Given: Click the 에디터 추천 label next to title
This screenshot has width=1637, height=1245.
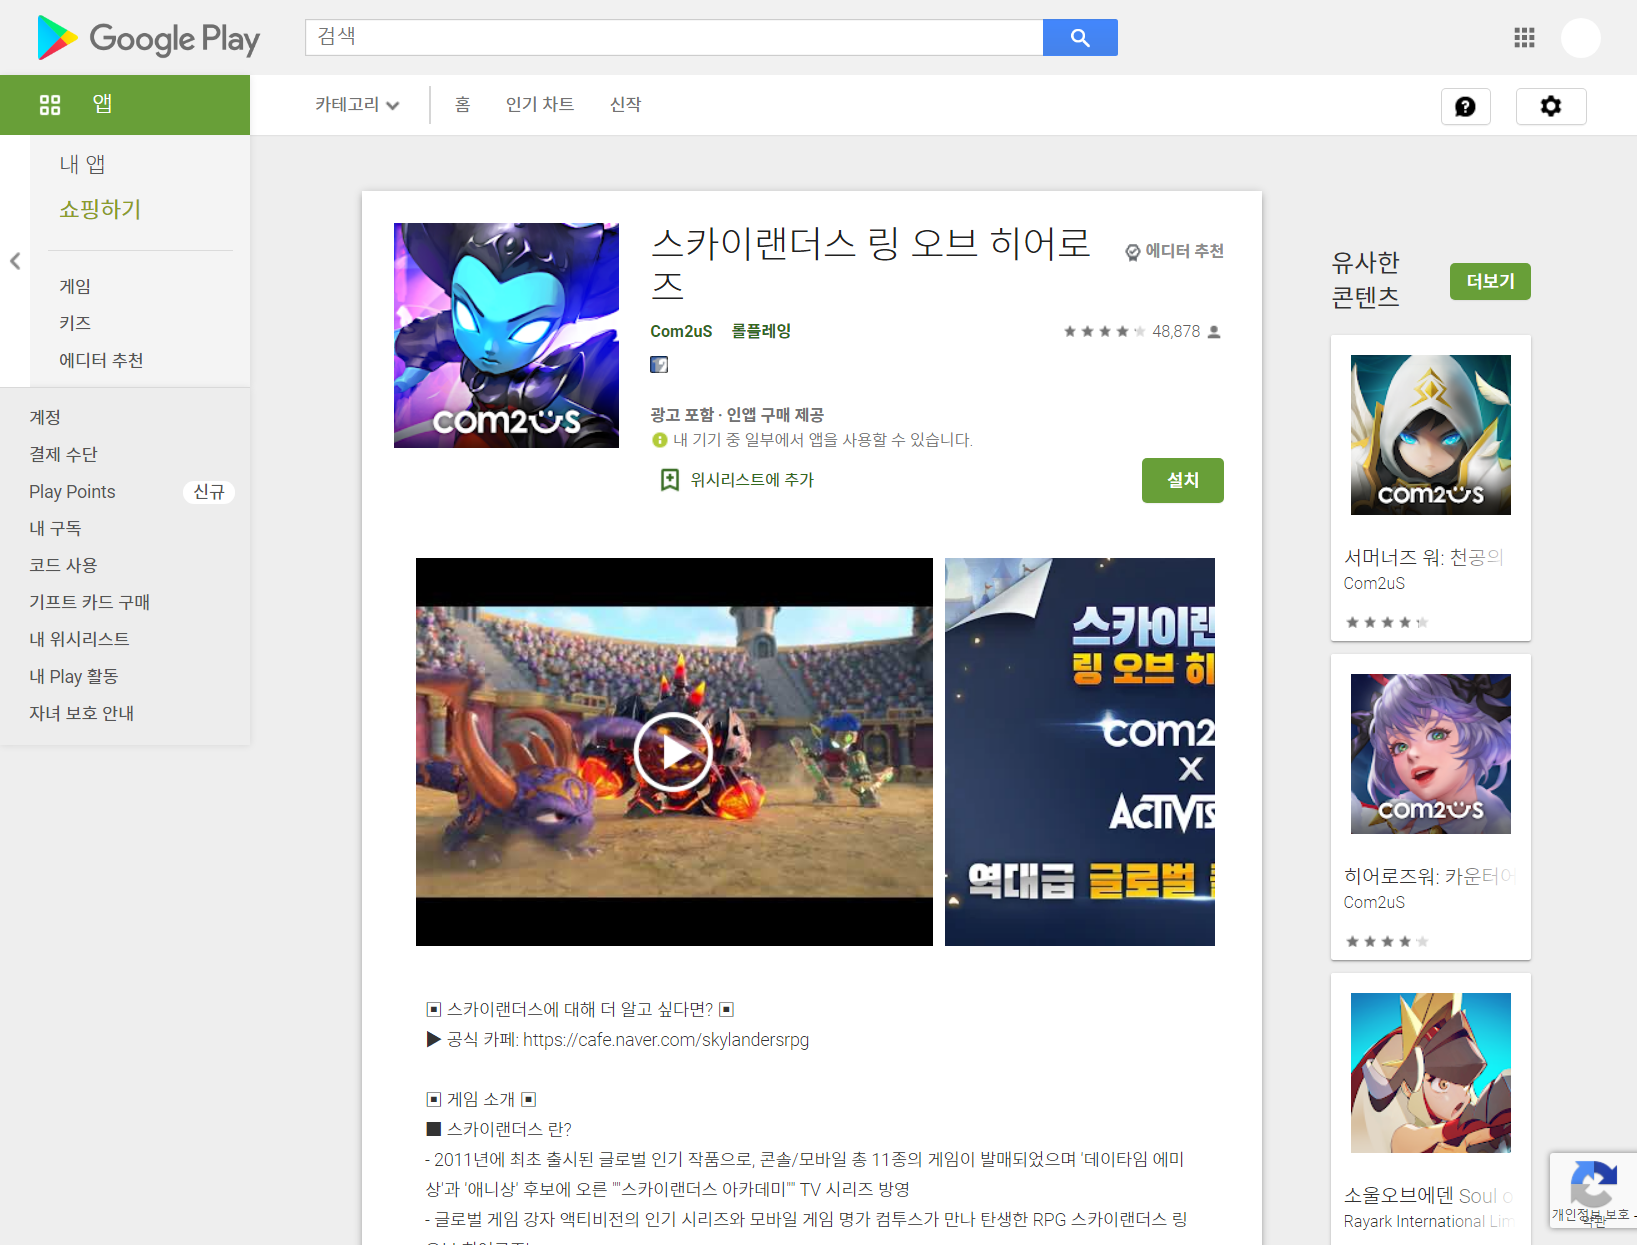Looking at the screenshot, I should click(1185, 251).
